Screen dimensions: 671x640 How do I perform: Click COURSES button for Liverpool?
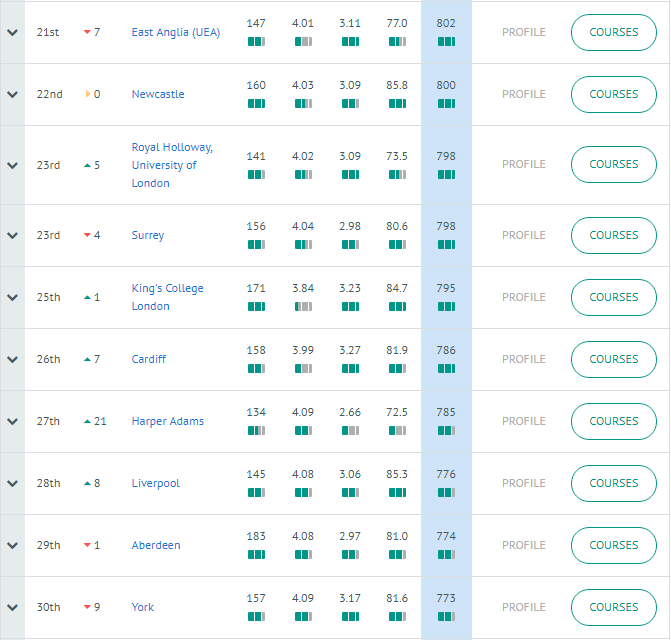pyautogui.click(x=614, y=483)
